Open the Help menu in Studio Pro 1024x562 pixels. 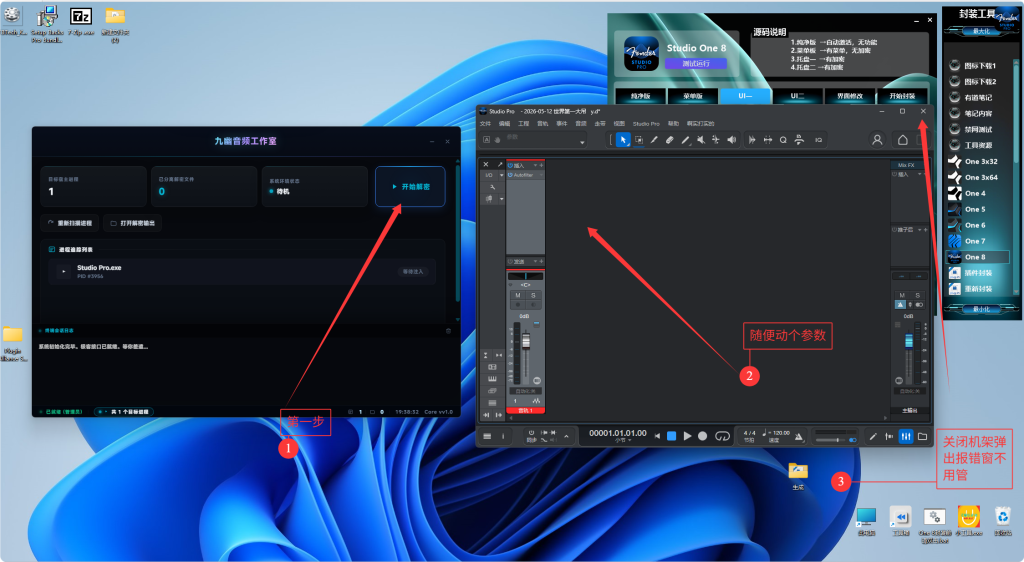tap(673, 123)
